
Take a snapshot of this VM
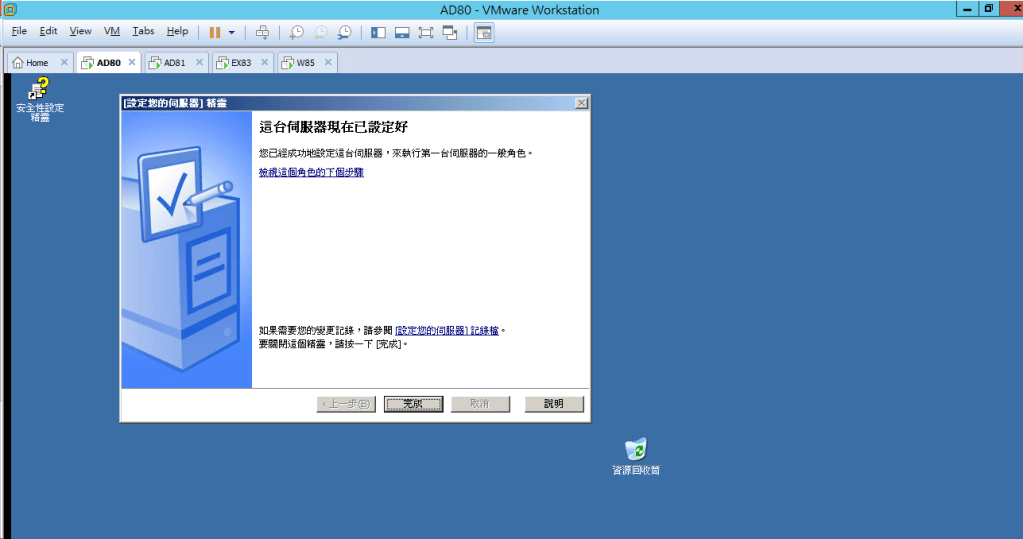pos(297,32)
